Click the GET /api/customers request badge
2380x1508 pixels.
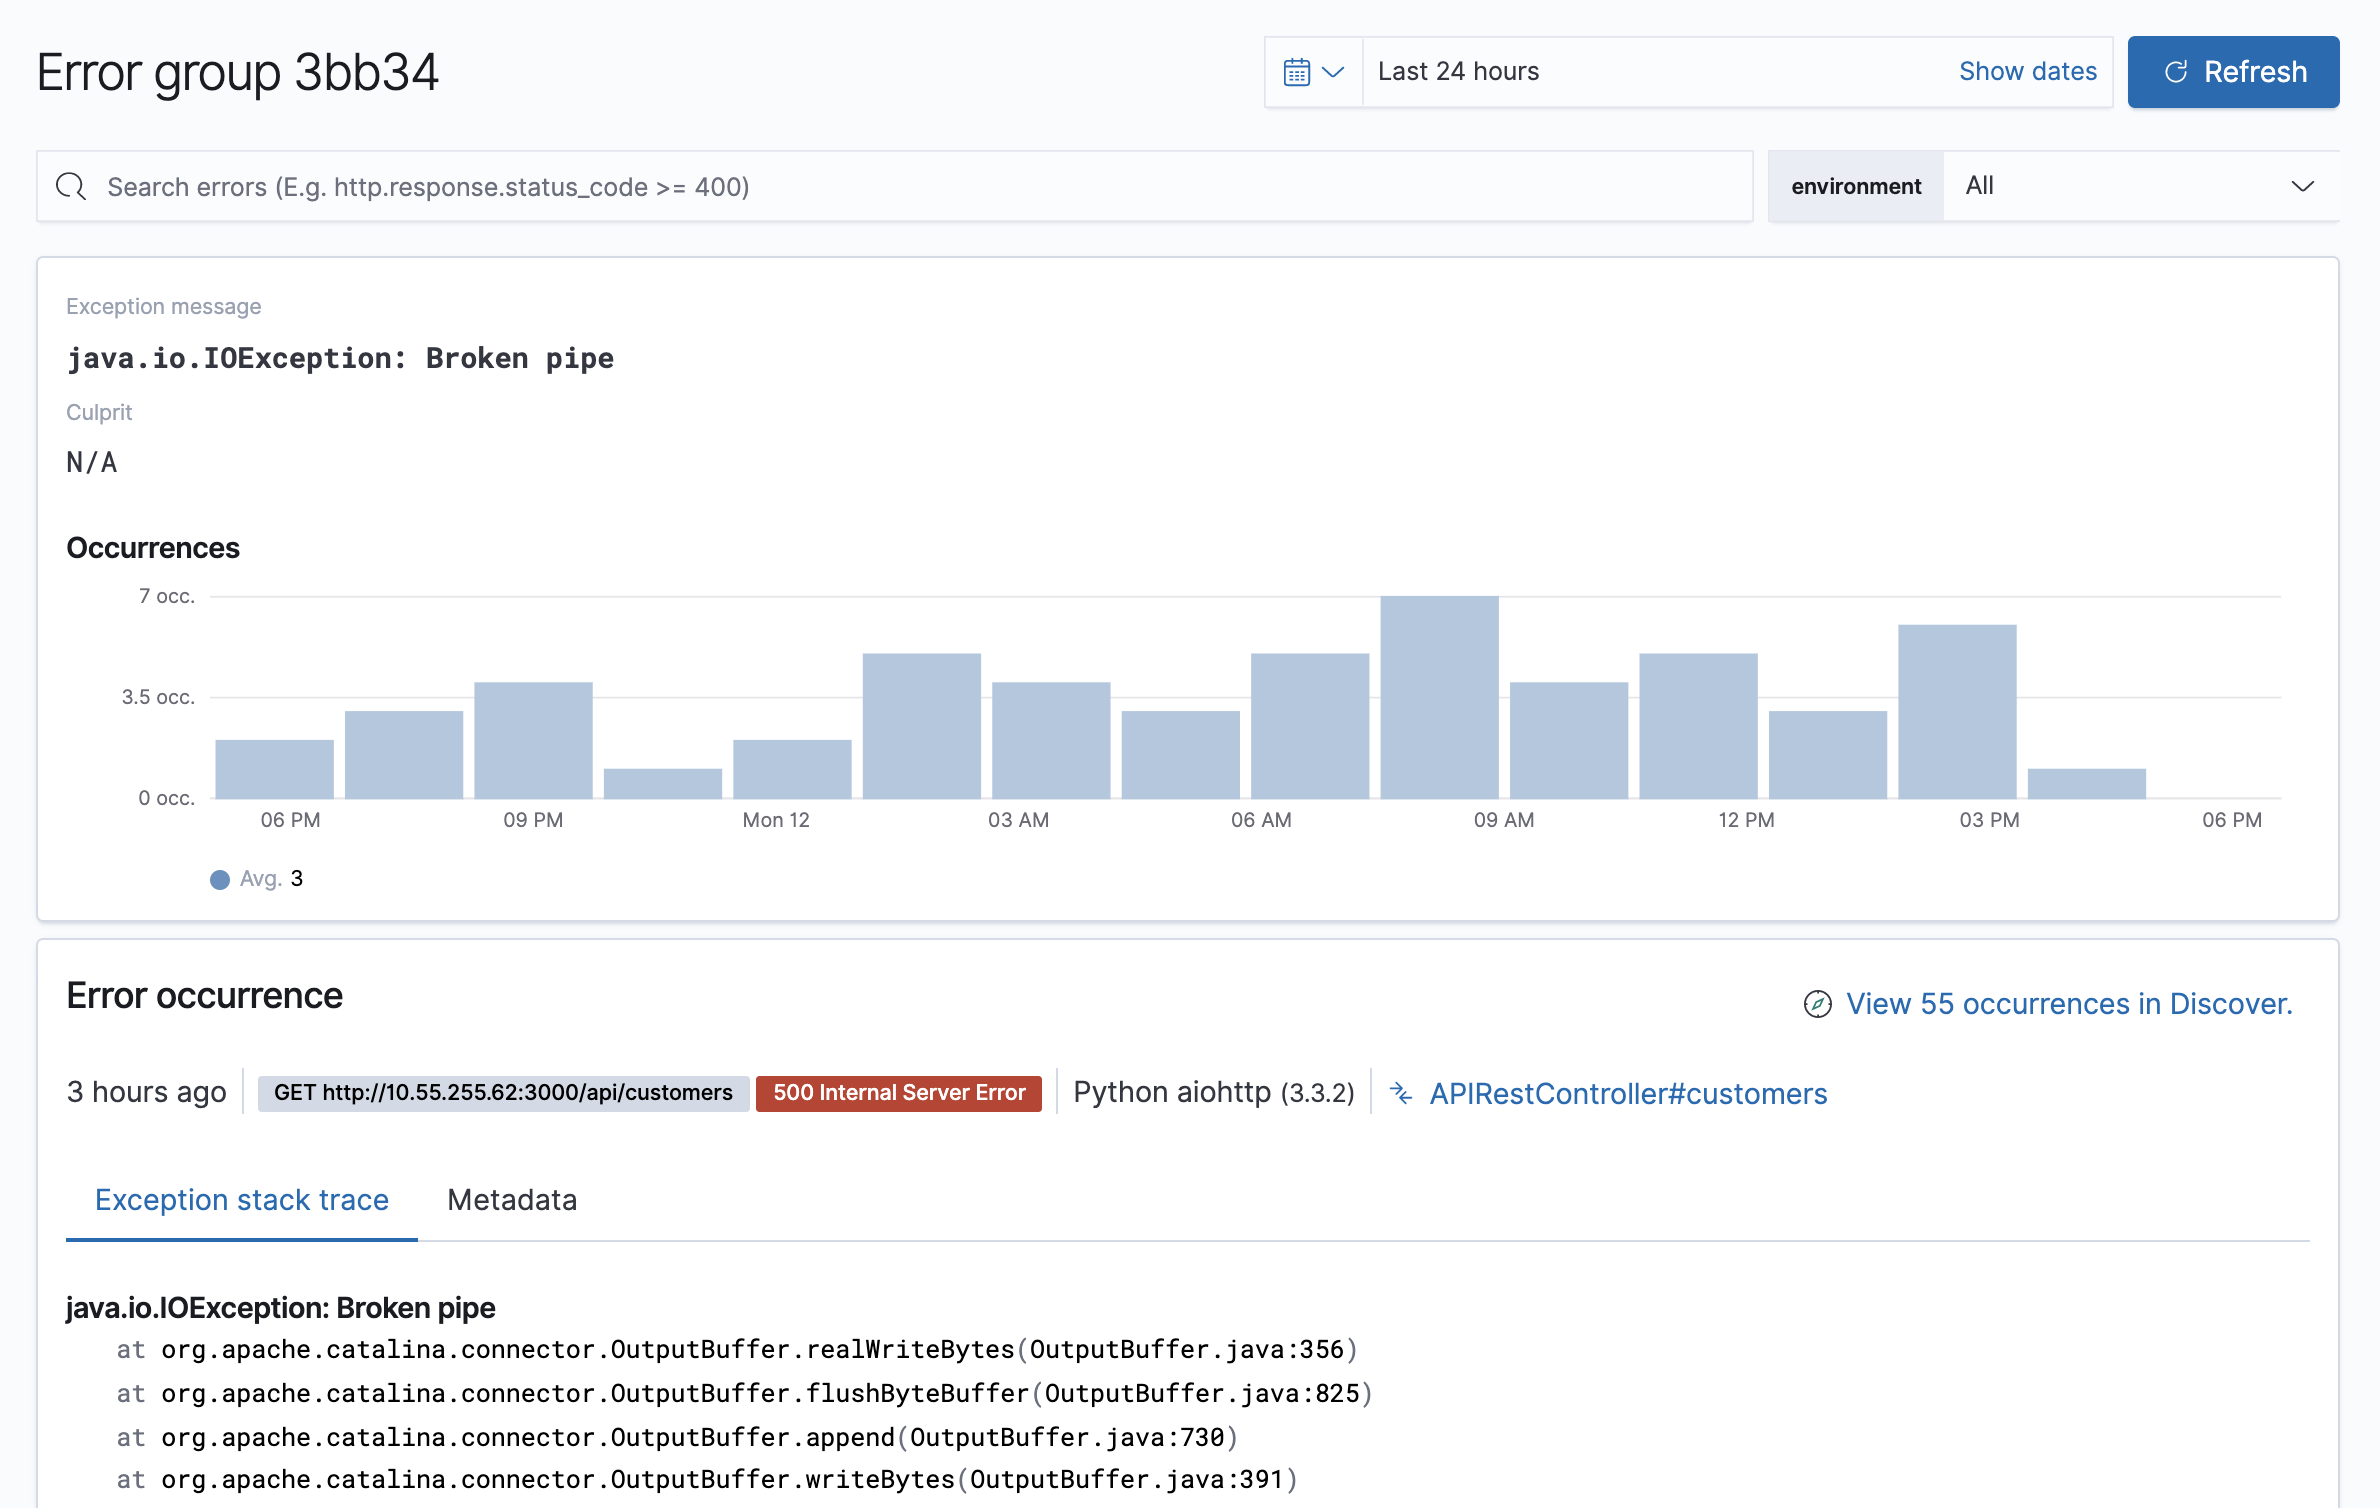[503, 1093]
